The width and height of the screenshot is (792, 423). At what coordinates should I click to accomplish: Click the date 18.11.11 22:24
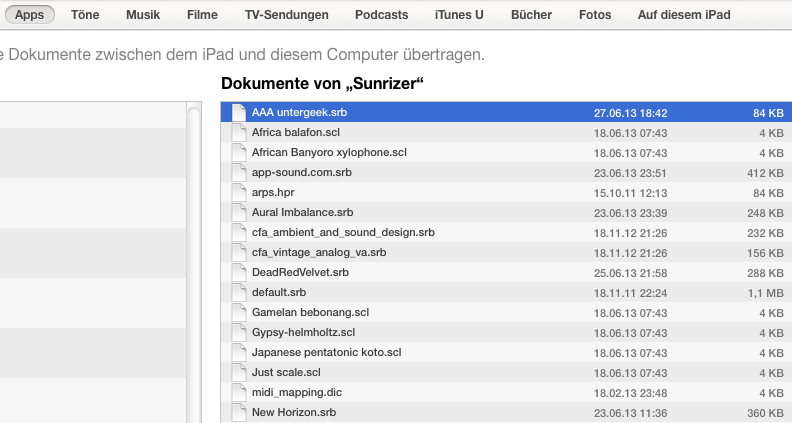630,293
